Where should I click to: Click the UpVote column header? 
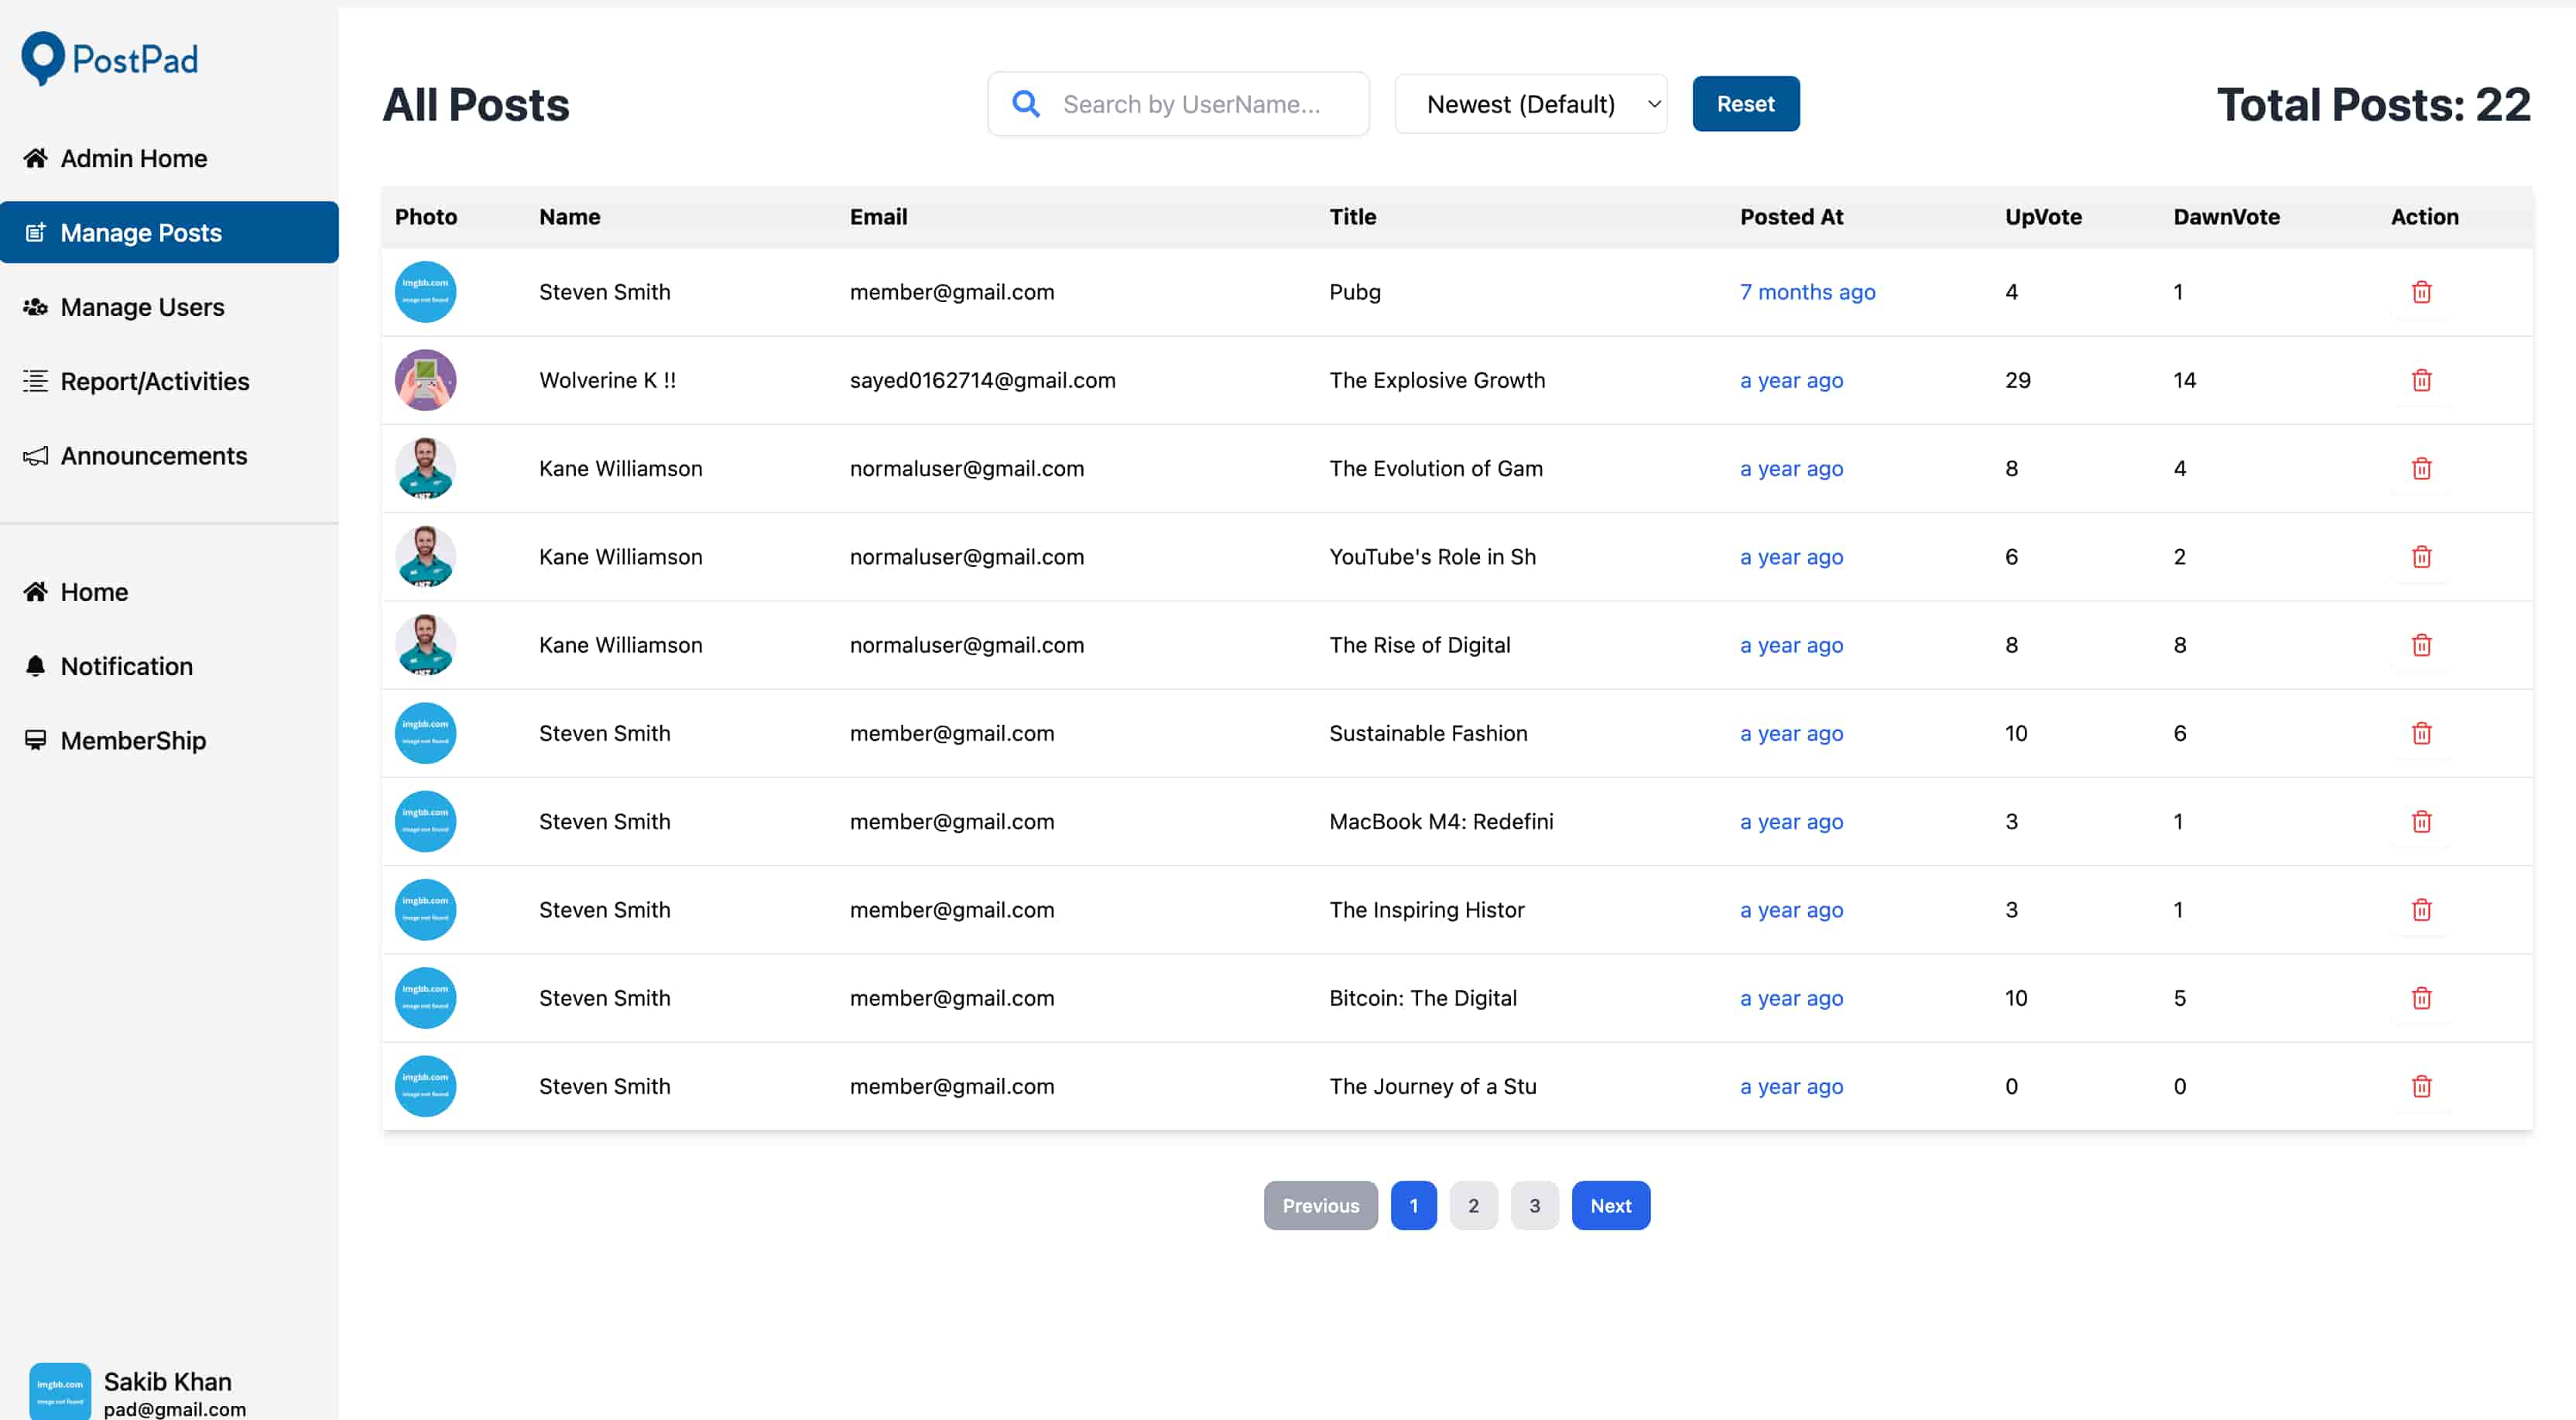[2043, 217]
